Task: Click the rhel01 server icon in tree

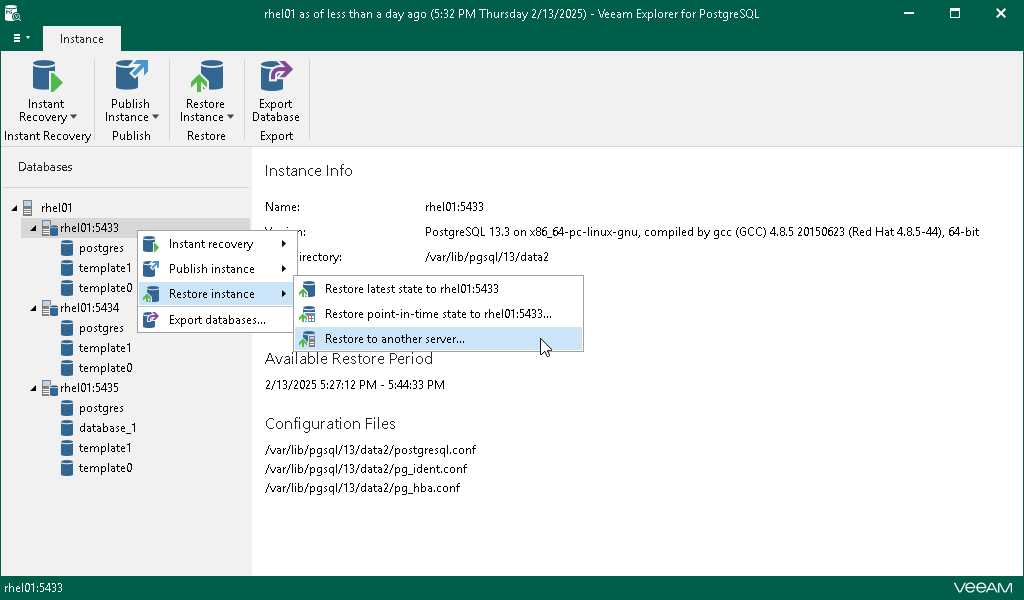Action: [29, 208]
